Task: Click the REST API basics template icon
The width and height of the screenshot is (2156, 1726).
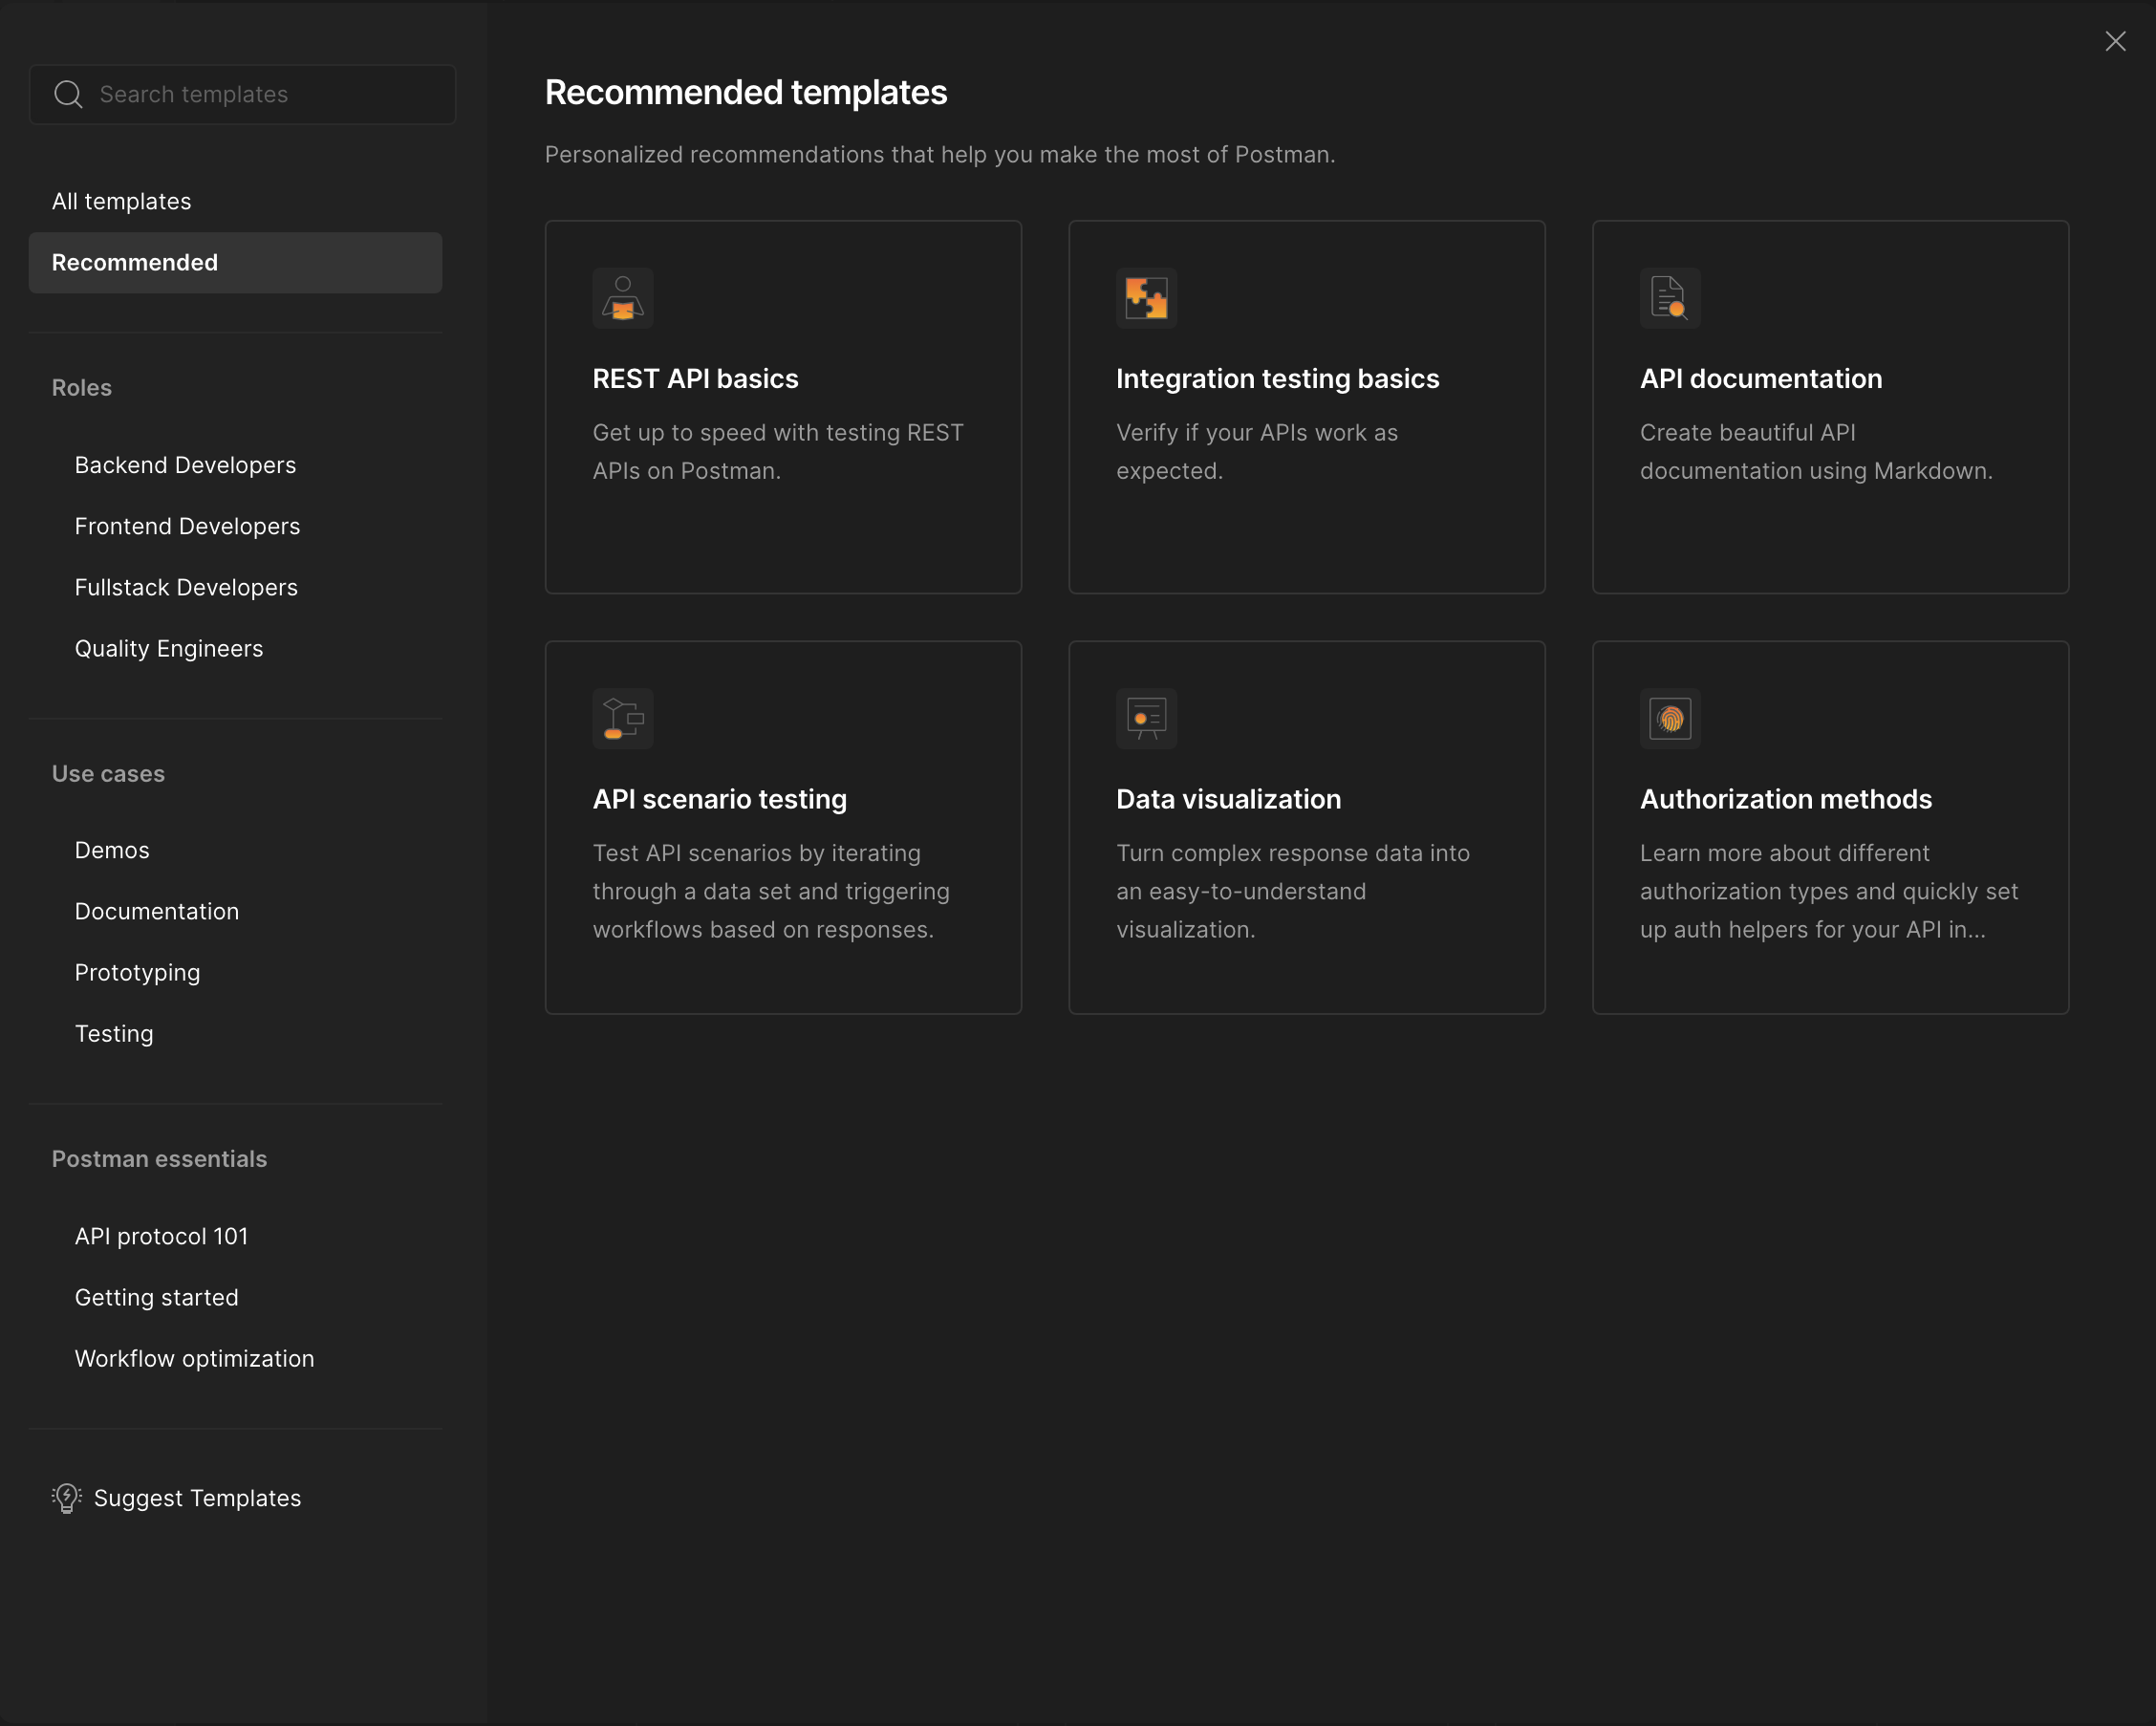Action: [x=622, y=298]
